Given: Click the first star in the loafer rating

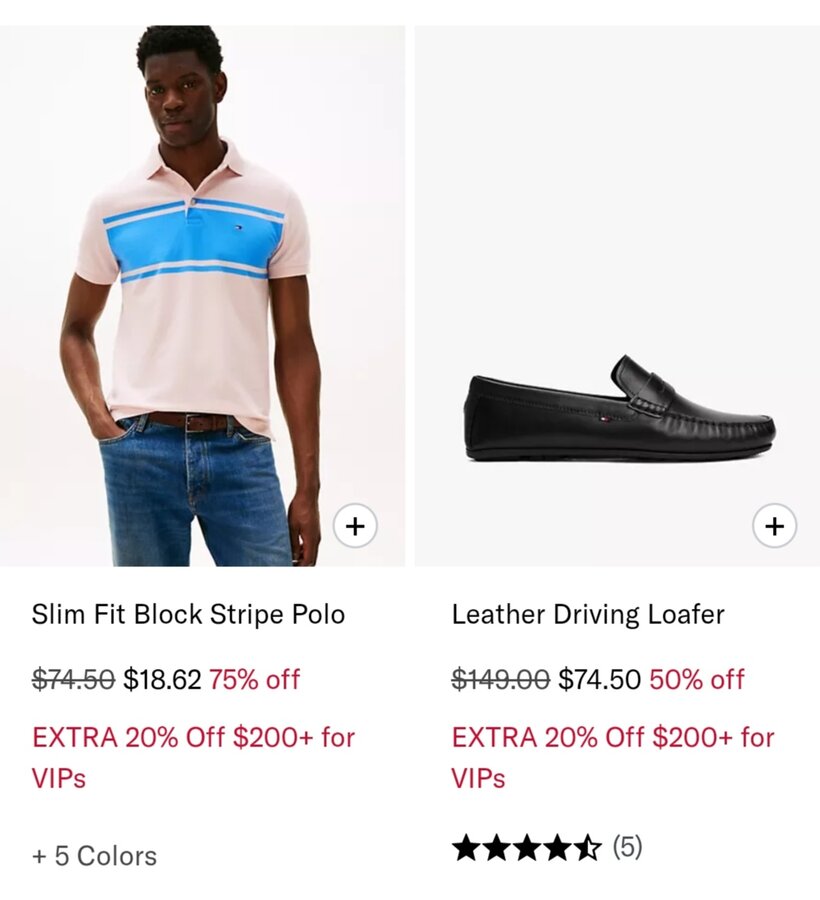Looking at the screenshot, I should point(466,849).
